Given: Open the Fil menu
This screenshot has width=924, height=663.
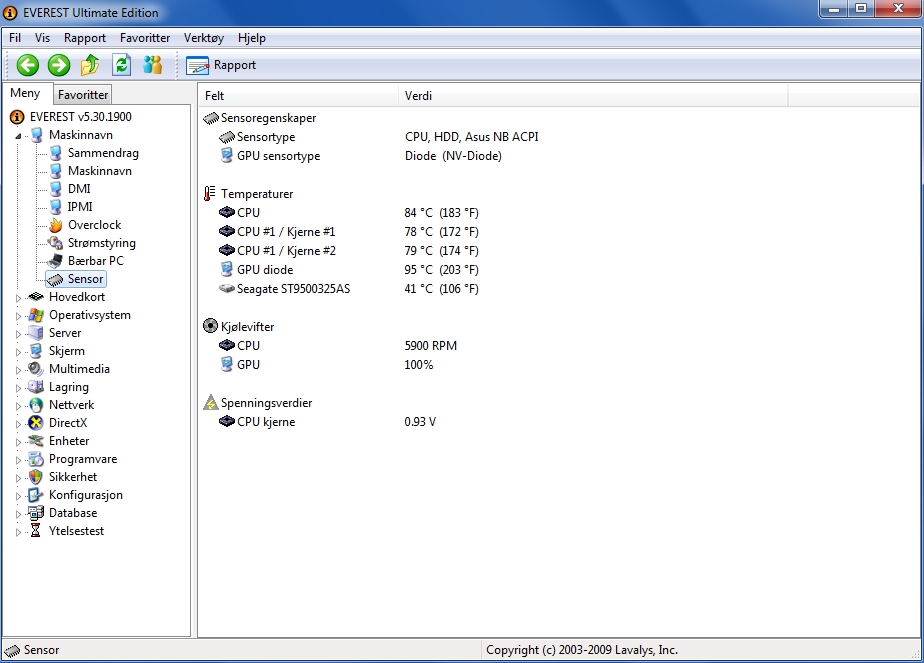Looking at the screenshot, I should pyautogui.click(x=15, y=38).
